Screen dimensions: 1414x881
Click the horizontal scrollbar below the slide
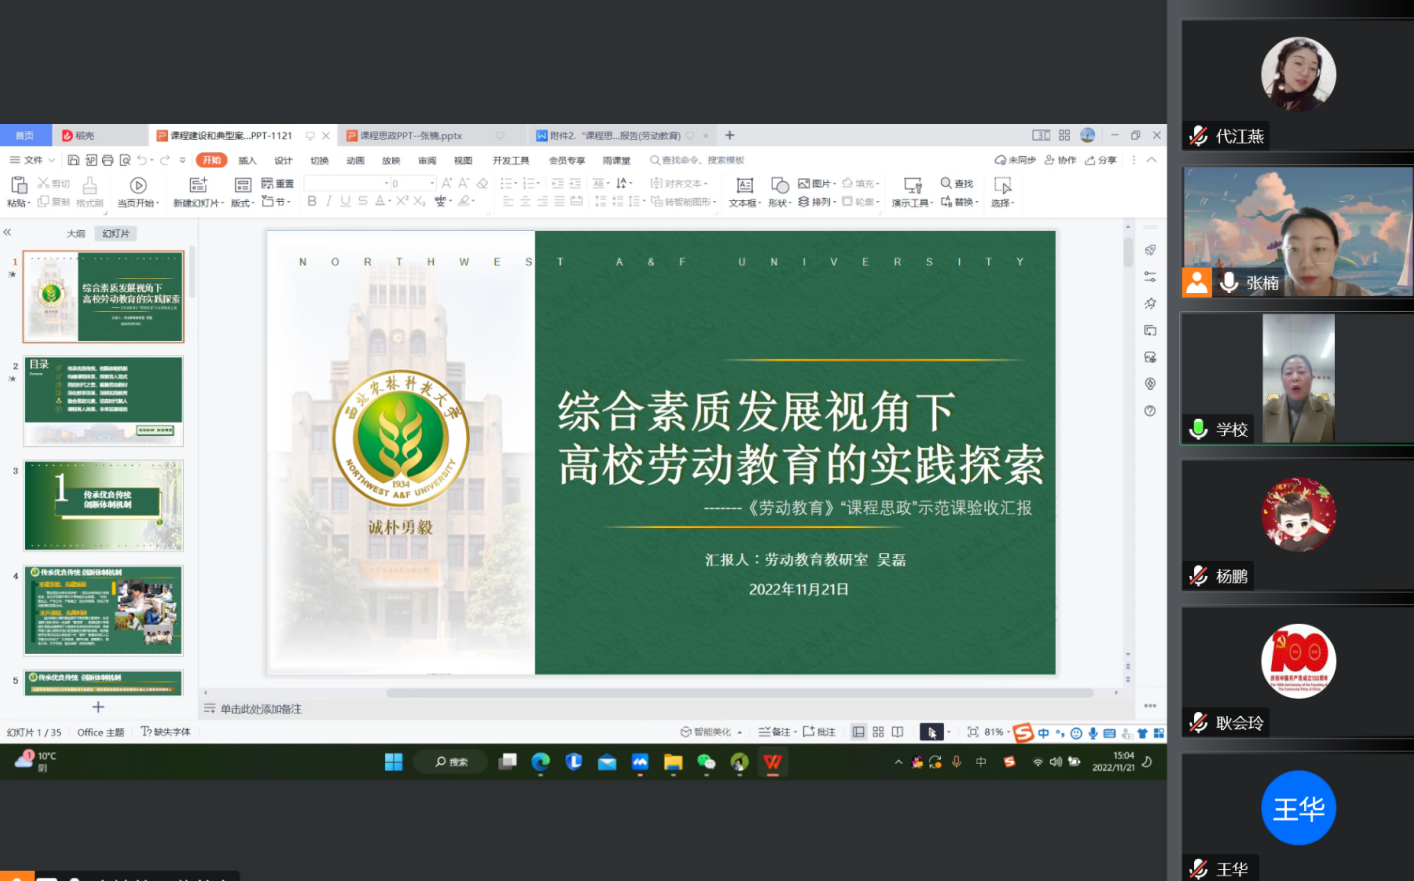pyautogui.click(x=740, y=692)
